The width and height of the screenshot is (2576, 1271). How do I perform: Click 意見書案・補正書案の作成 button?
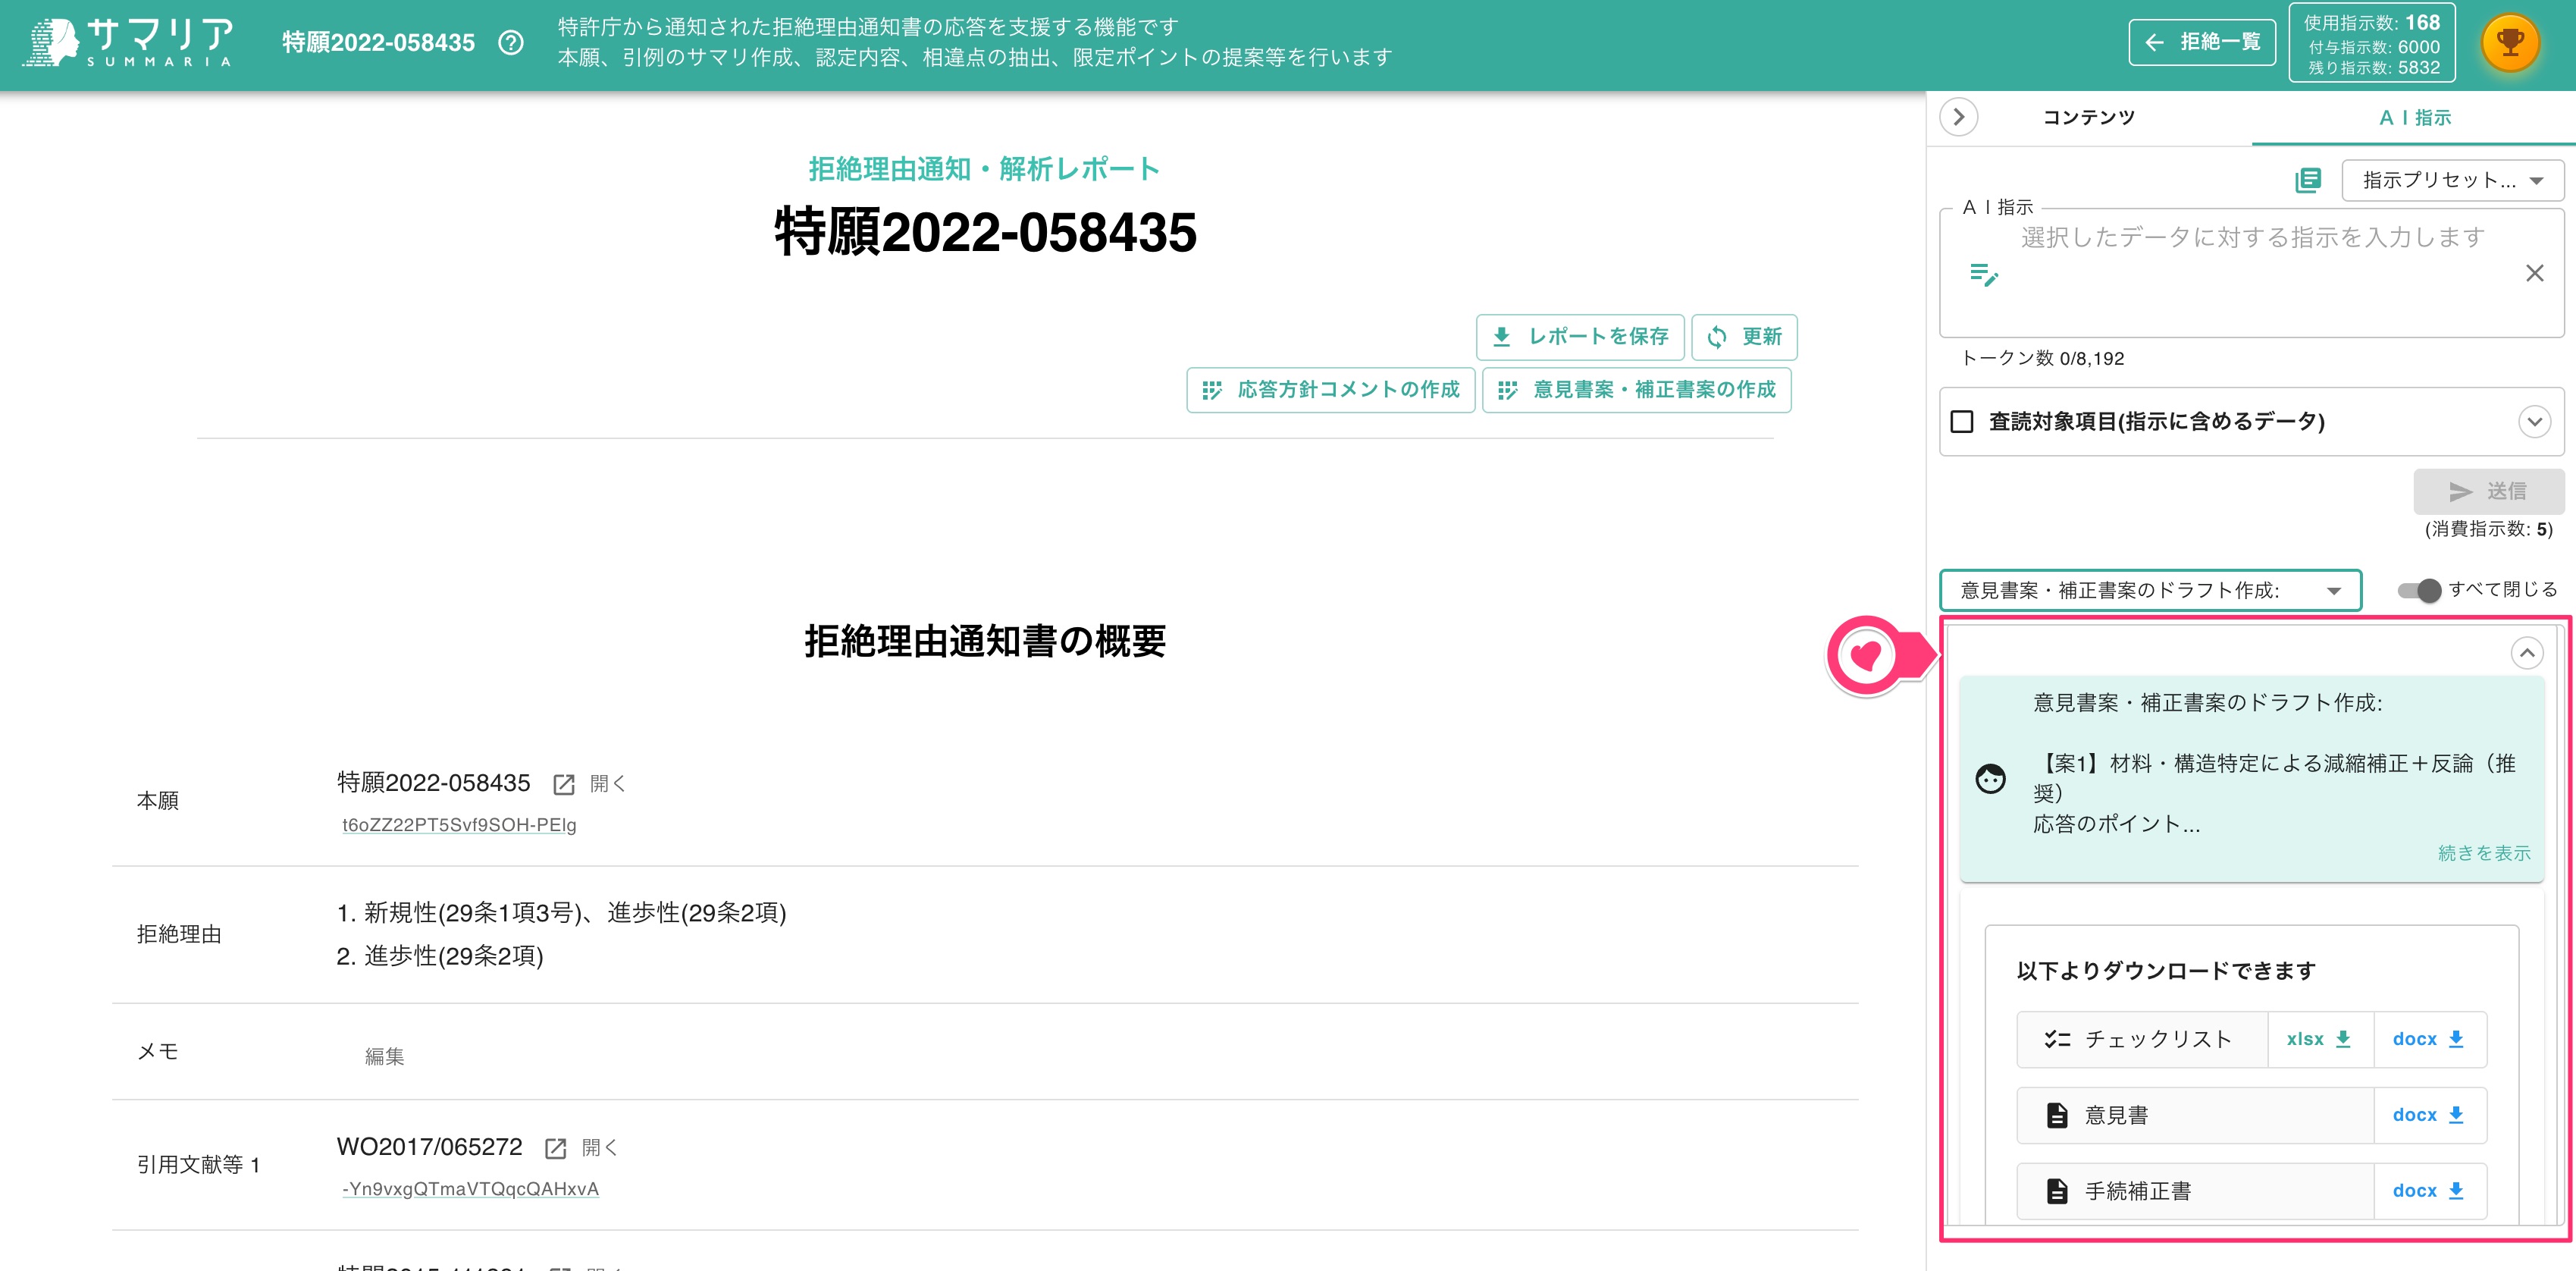pos(1636,390)
